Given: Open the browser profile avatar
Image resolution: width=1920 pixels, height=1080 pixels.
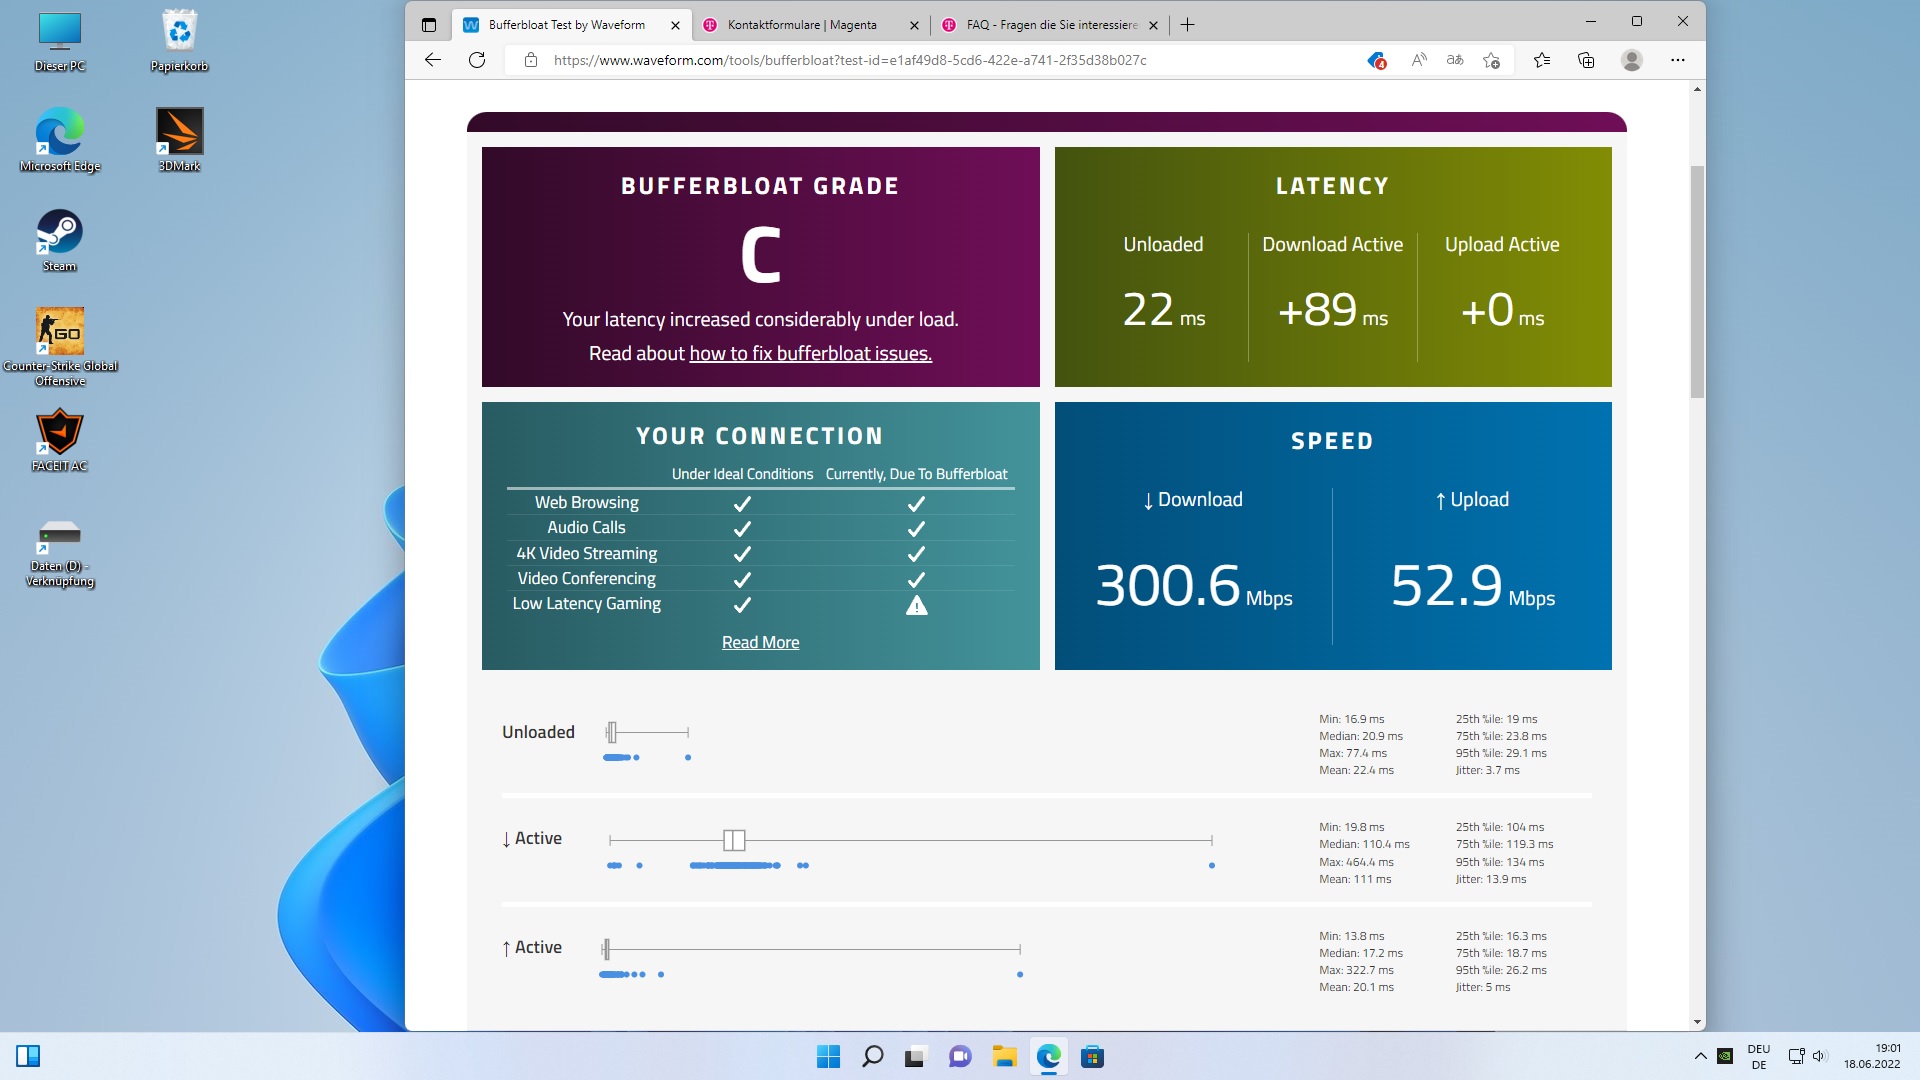Looking at the screenshot, I should tap(1632, 60).
